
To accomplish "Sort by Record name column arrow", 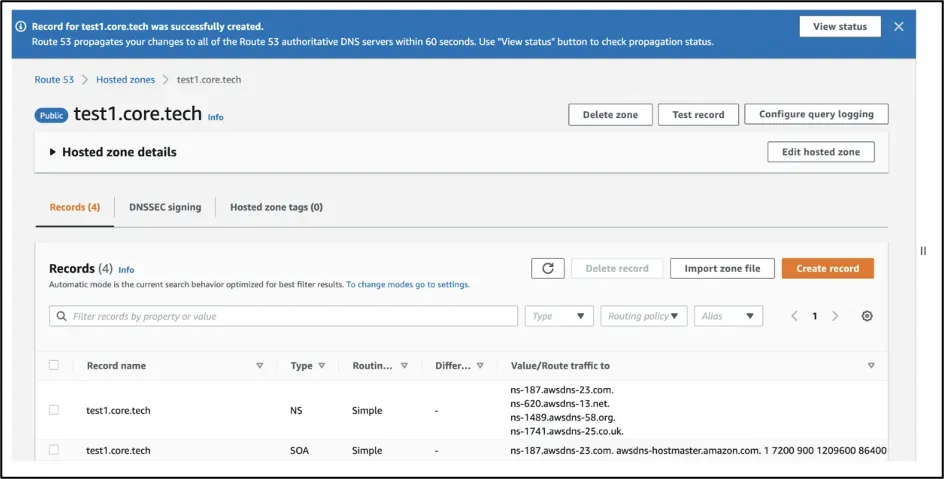I will coord(260,366).
